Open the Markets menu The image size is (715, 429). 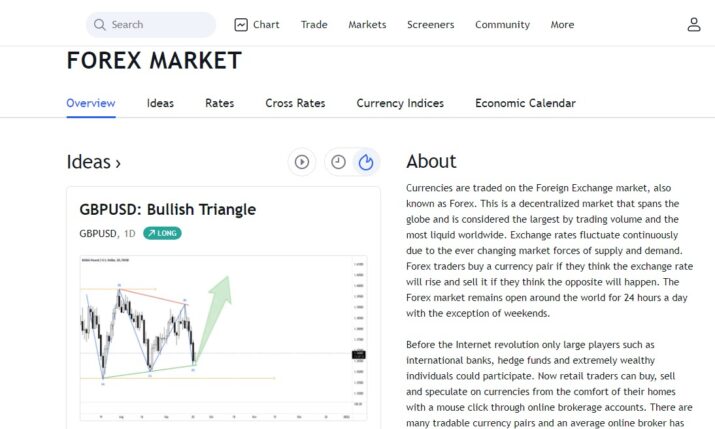pos(367,25)
